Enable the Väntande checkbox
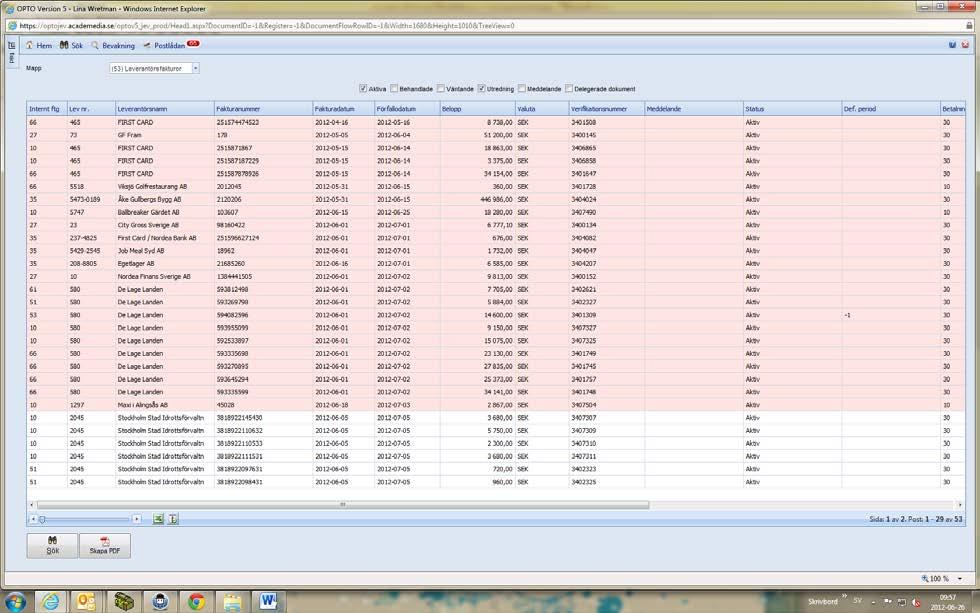 pyautogui.click(x=441, y=89)
